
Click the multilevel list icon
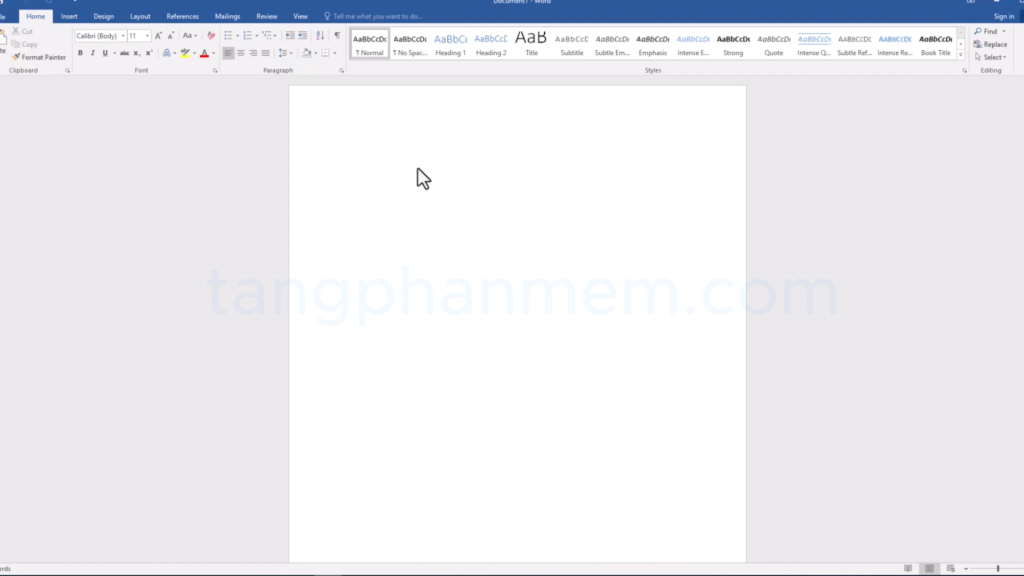coord(267,36)
